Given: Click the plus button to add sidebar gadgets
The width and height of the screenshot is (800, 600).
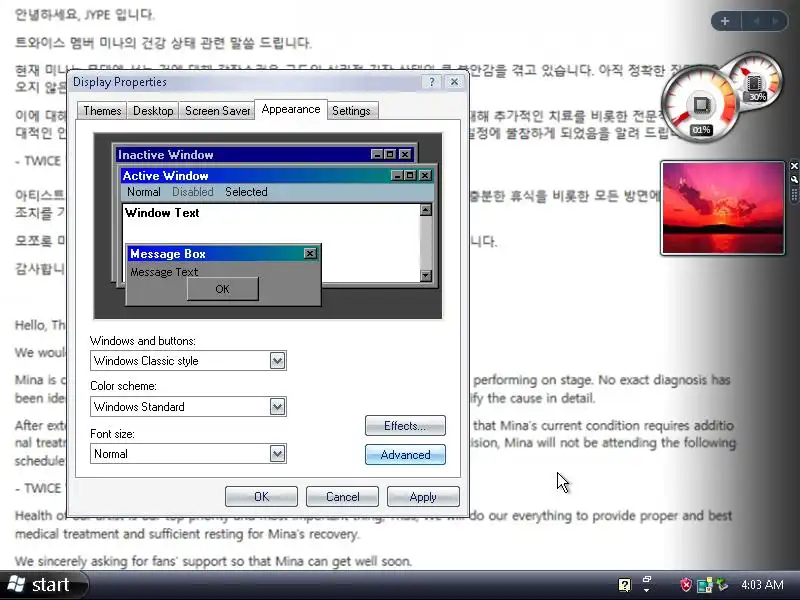Looking at the screenshot, I should pos(725,21).
